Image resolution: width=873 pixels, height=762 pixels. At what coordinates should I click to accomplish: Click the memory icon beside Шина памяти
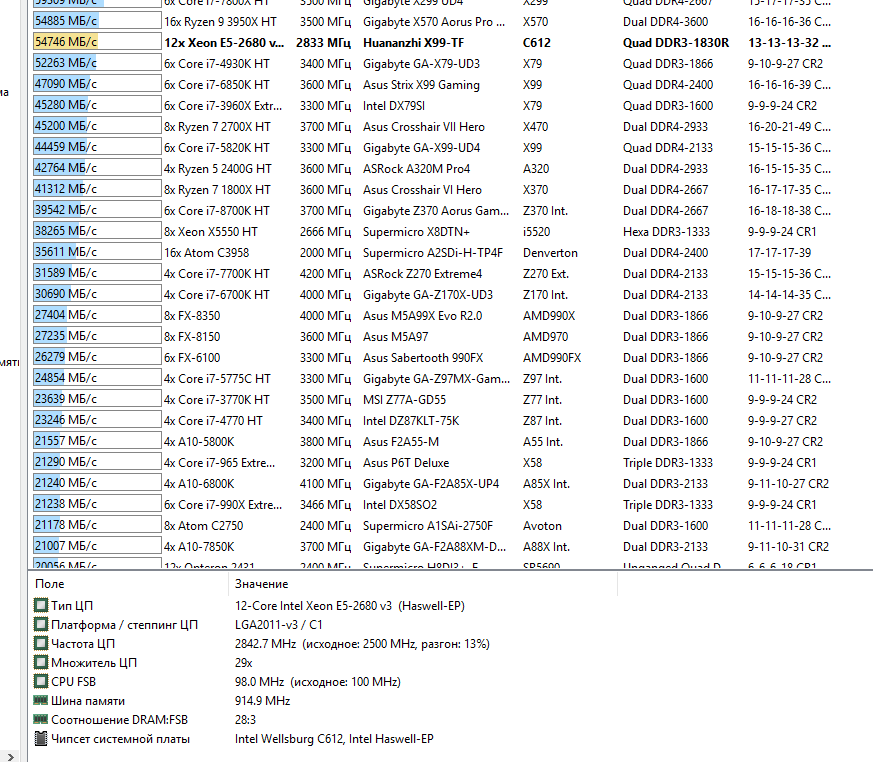41,700
